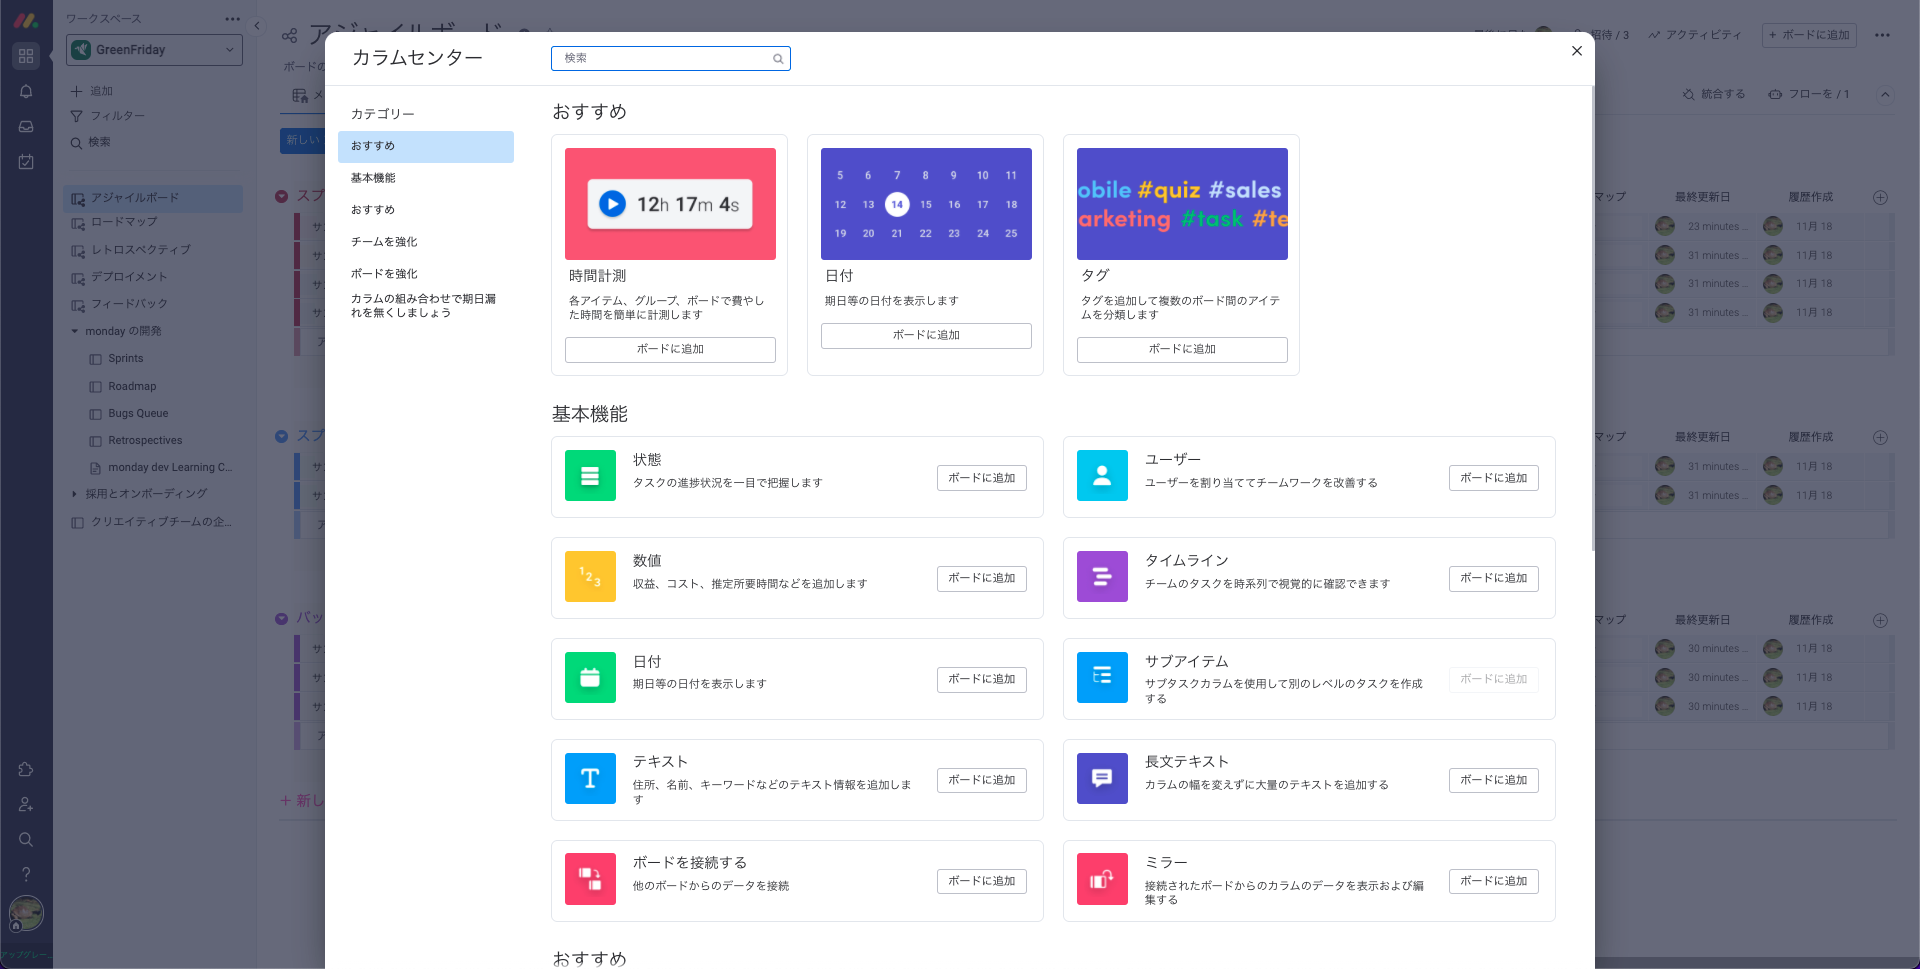Collapse the monday の開発 folder

coord(74,331)
